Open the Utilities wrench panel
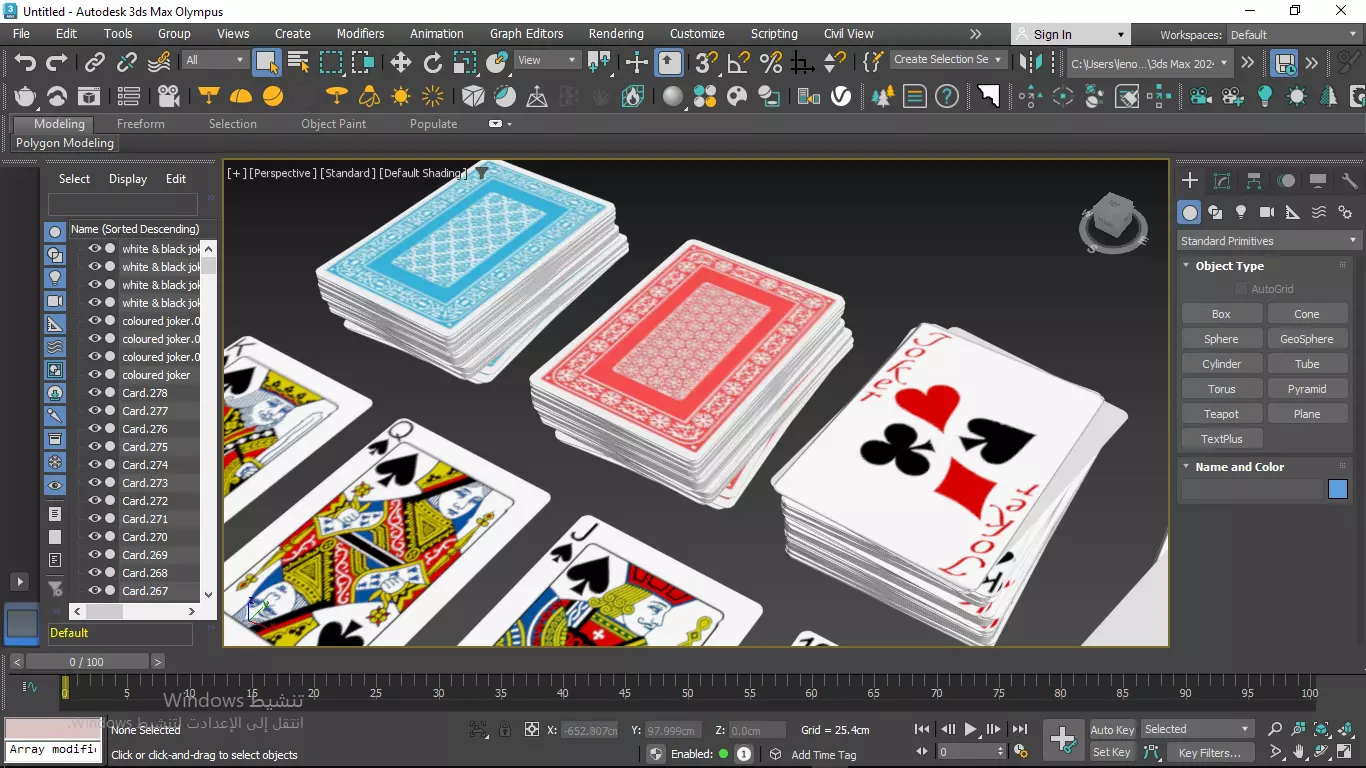 (x=1349, y=181)
